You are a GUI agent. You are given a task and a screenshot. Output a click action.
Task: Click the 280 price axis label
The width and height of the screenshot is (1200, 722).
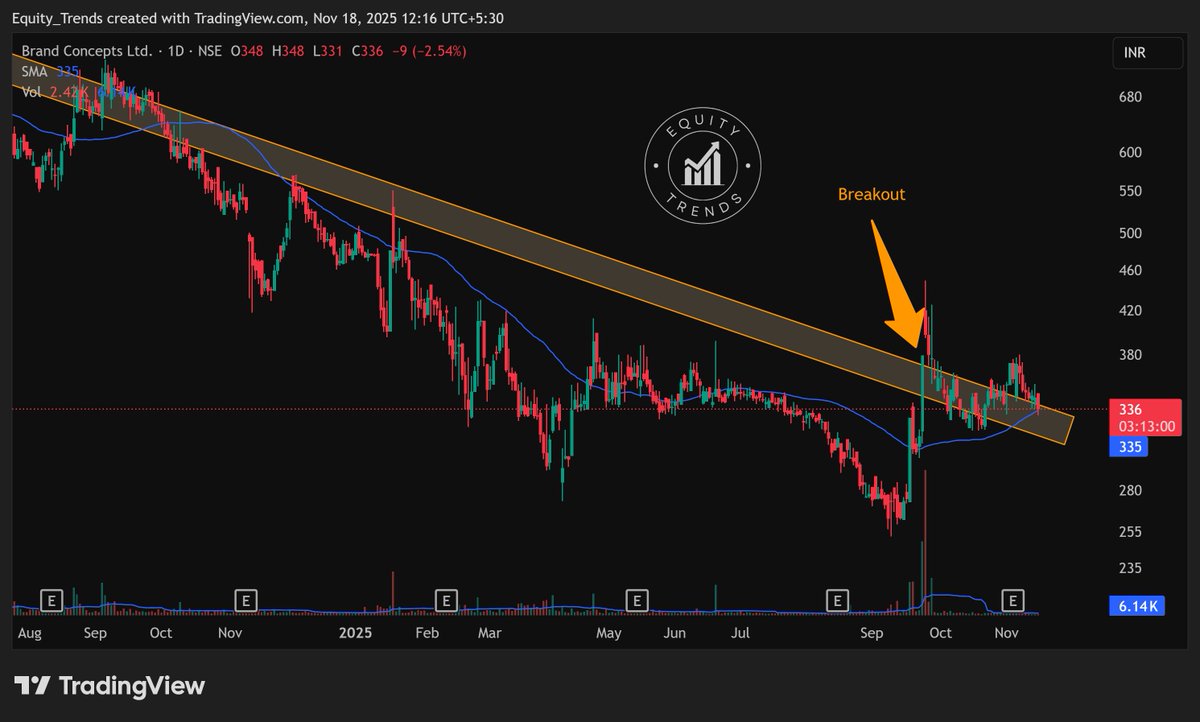1130,490
